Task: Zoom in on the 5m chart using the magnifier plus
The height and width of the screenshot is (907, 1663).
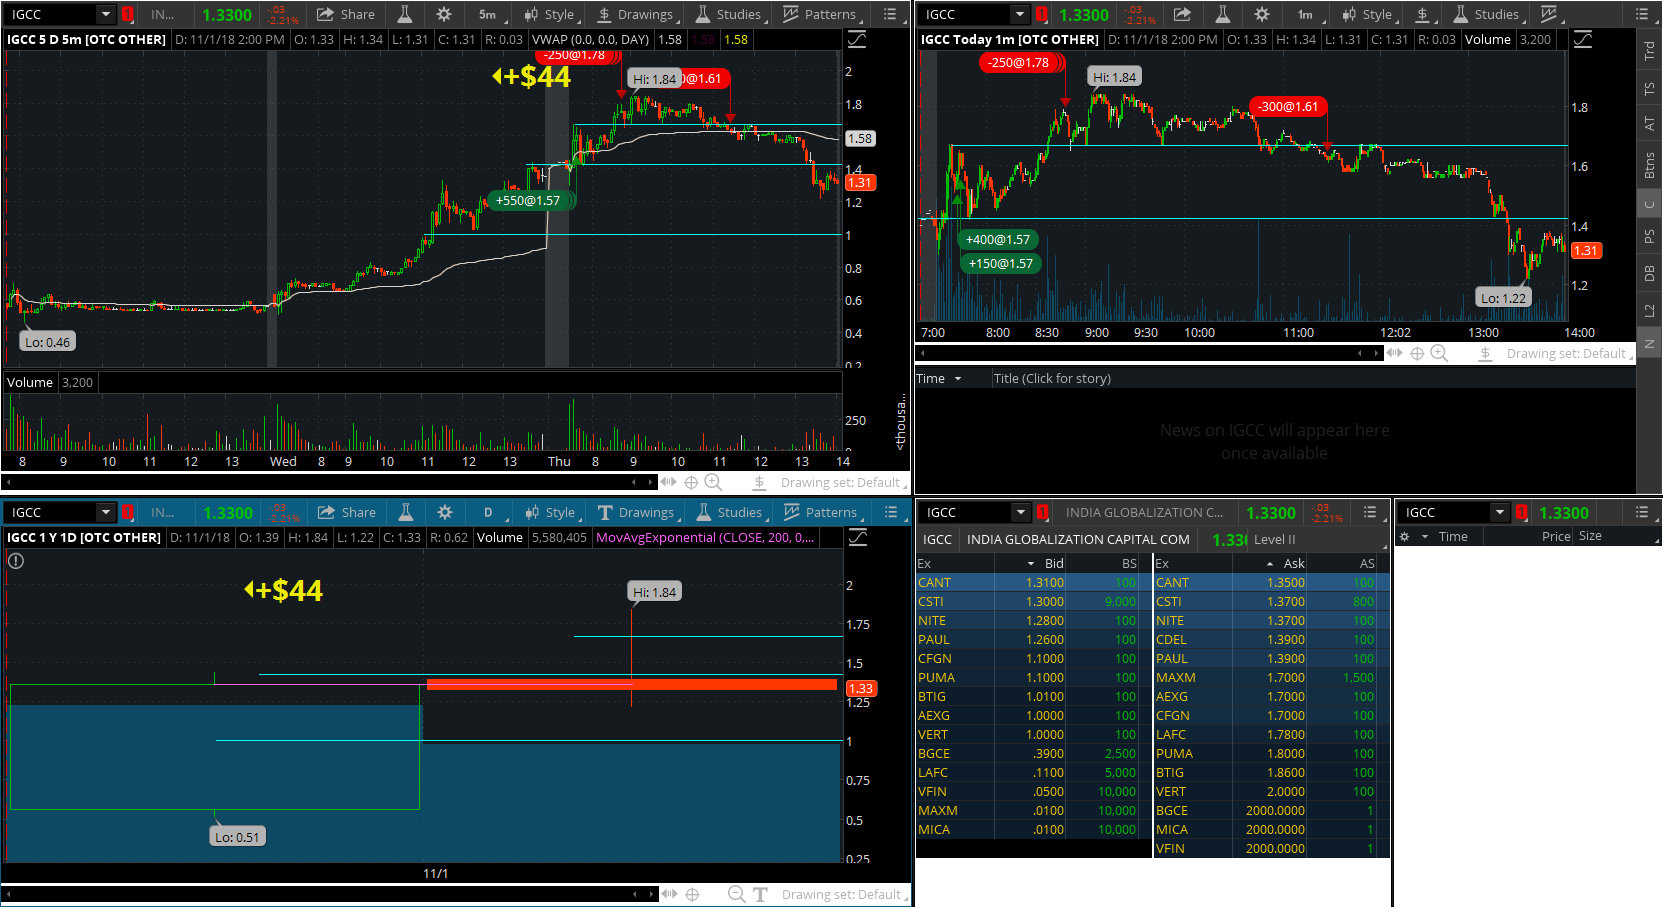Action: (x=713, y=483)
